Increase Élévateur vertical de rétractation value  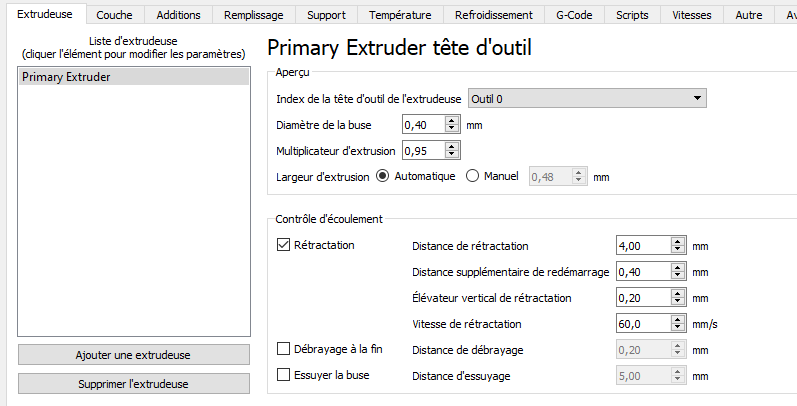click(x=677, y=293)
